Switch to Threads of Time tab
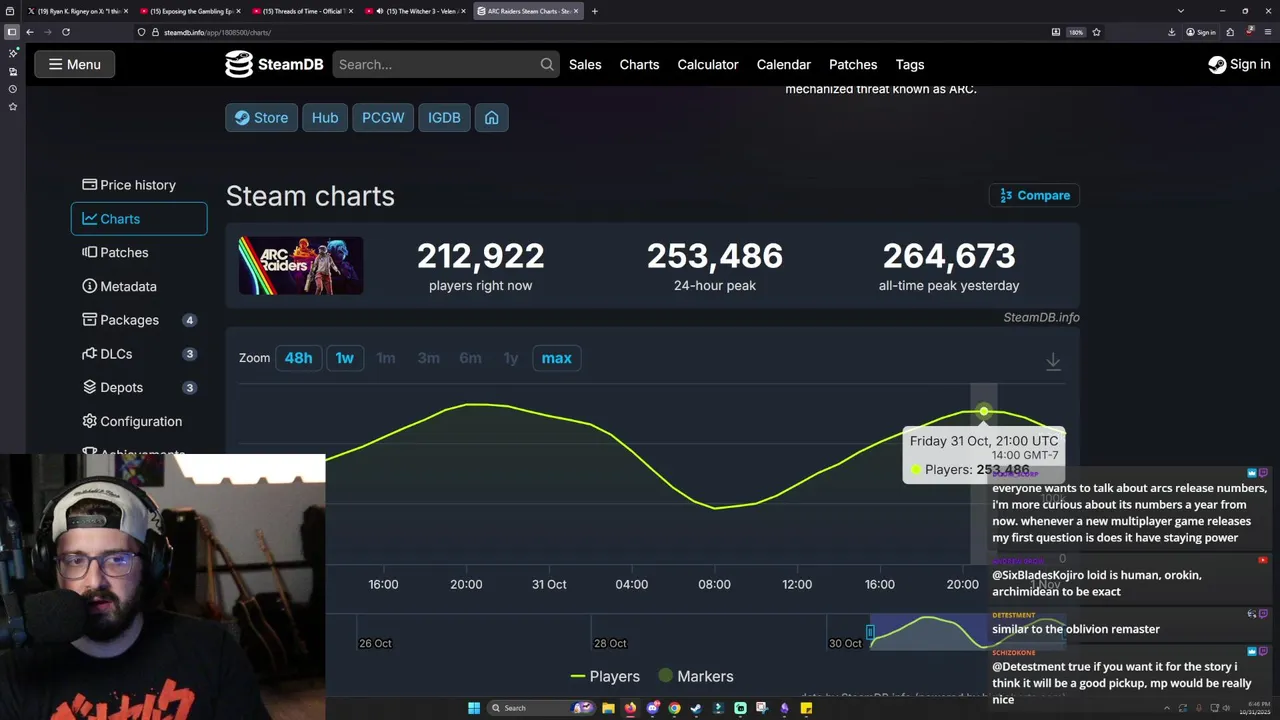The image size is (1280, 720). coord(304,11)
